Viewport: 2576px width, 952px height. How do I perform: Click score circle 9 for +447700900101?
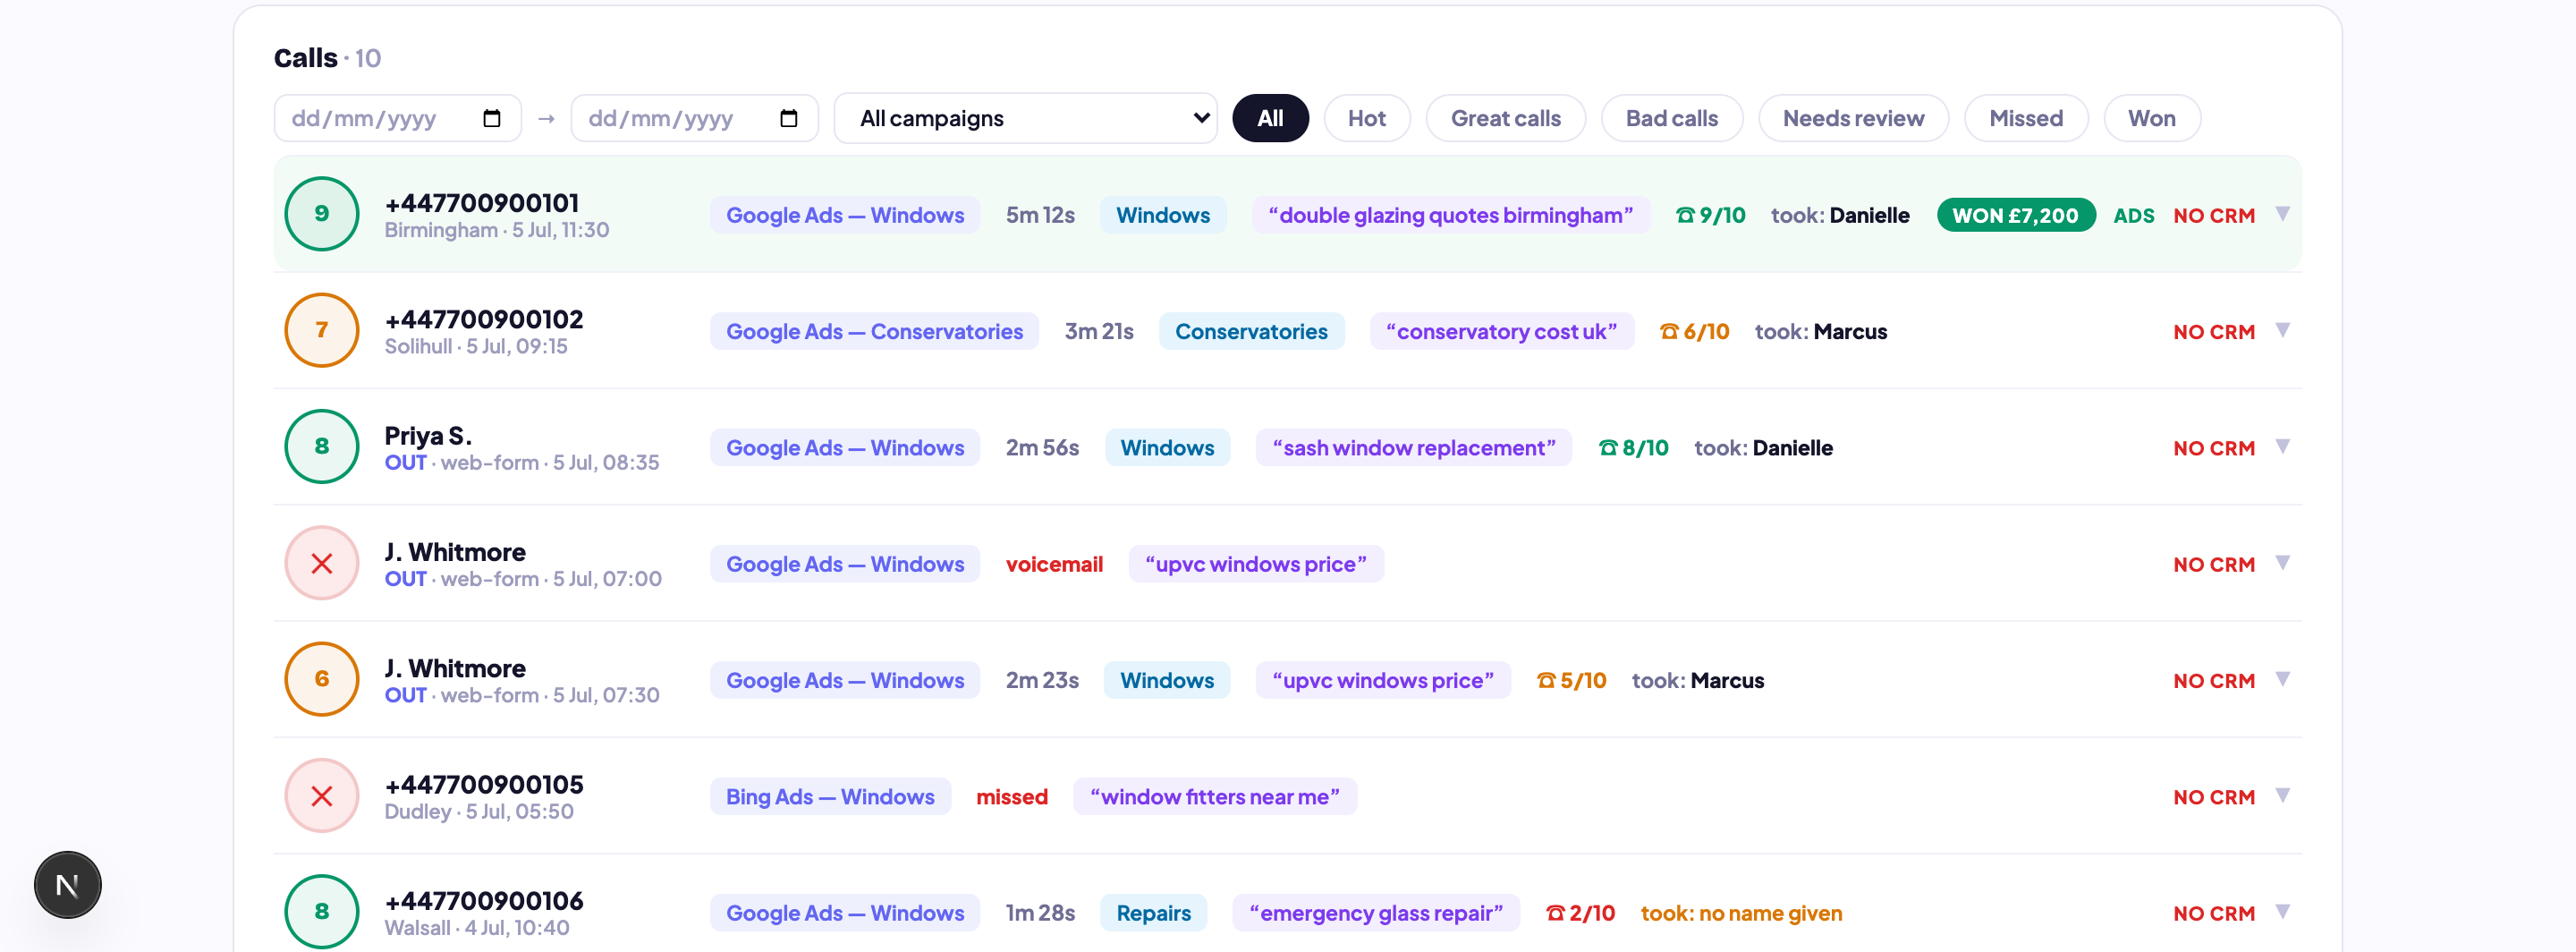(x=322, y=214)
